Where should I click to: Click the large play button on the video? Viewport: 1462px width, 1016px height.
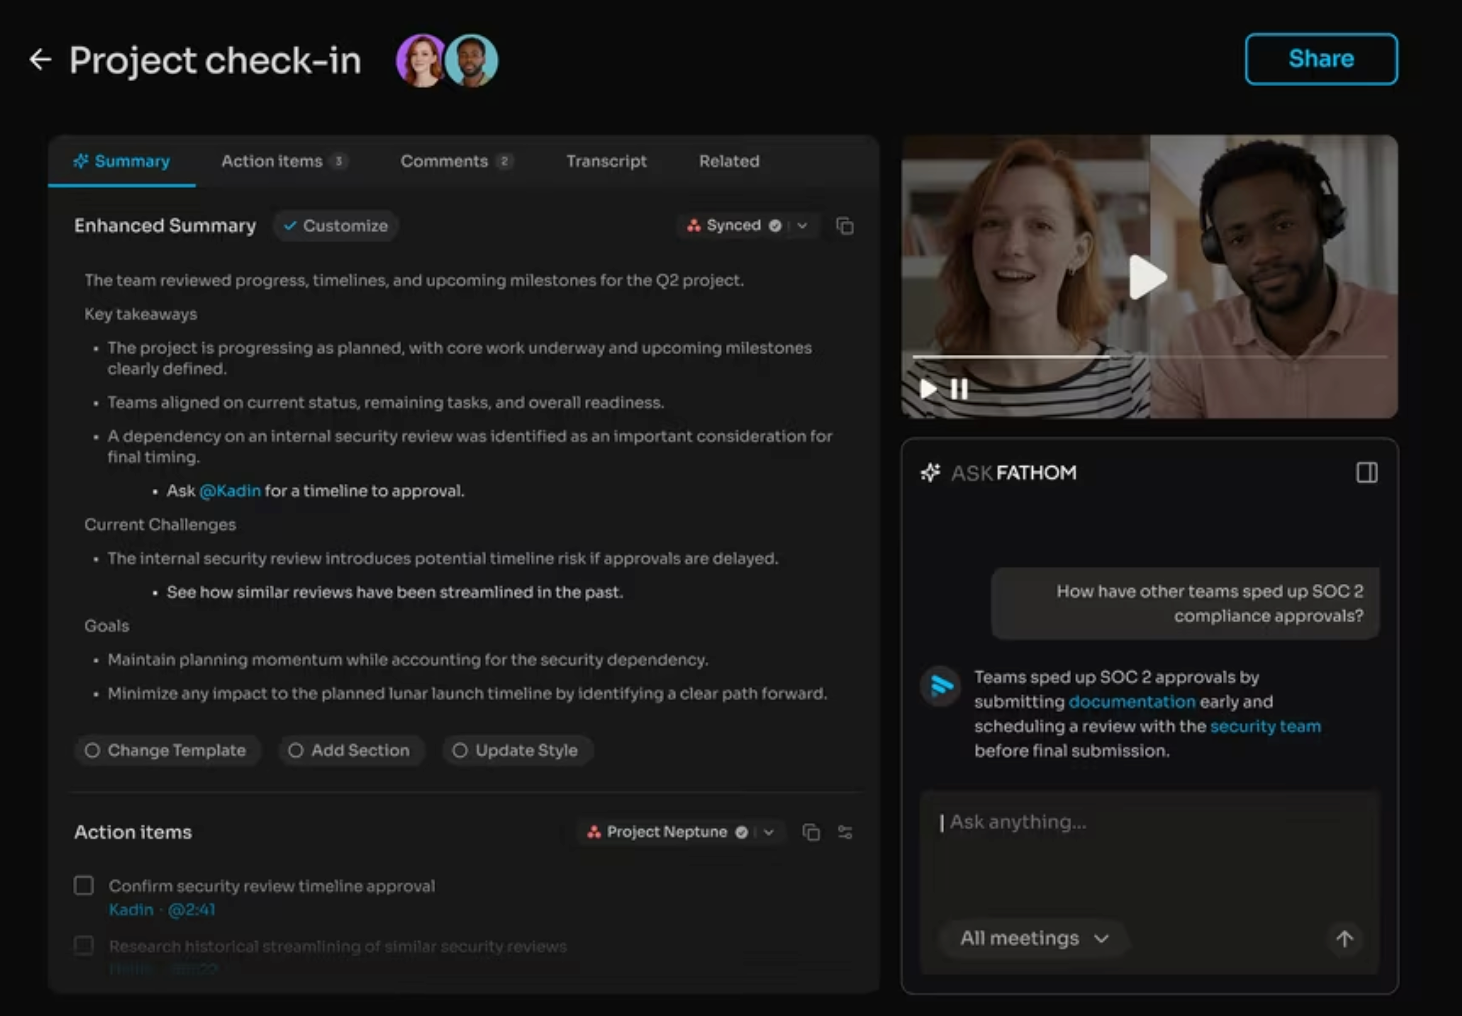point(1147,277)
